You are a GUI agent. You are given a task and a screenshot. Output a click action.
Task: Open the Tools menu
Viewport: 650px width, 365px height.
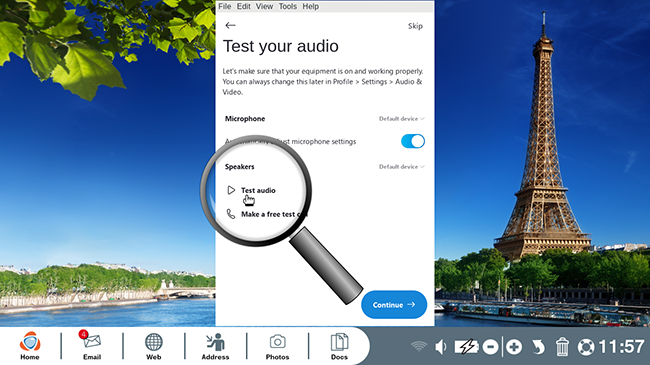coord(288,6)
